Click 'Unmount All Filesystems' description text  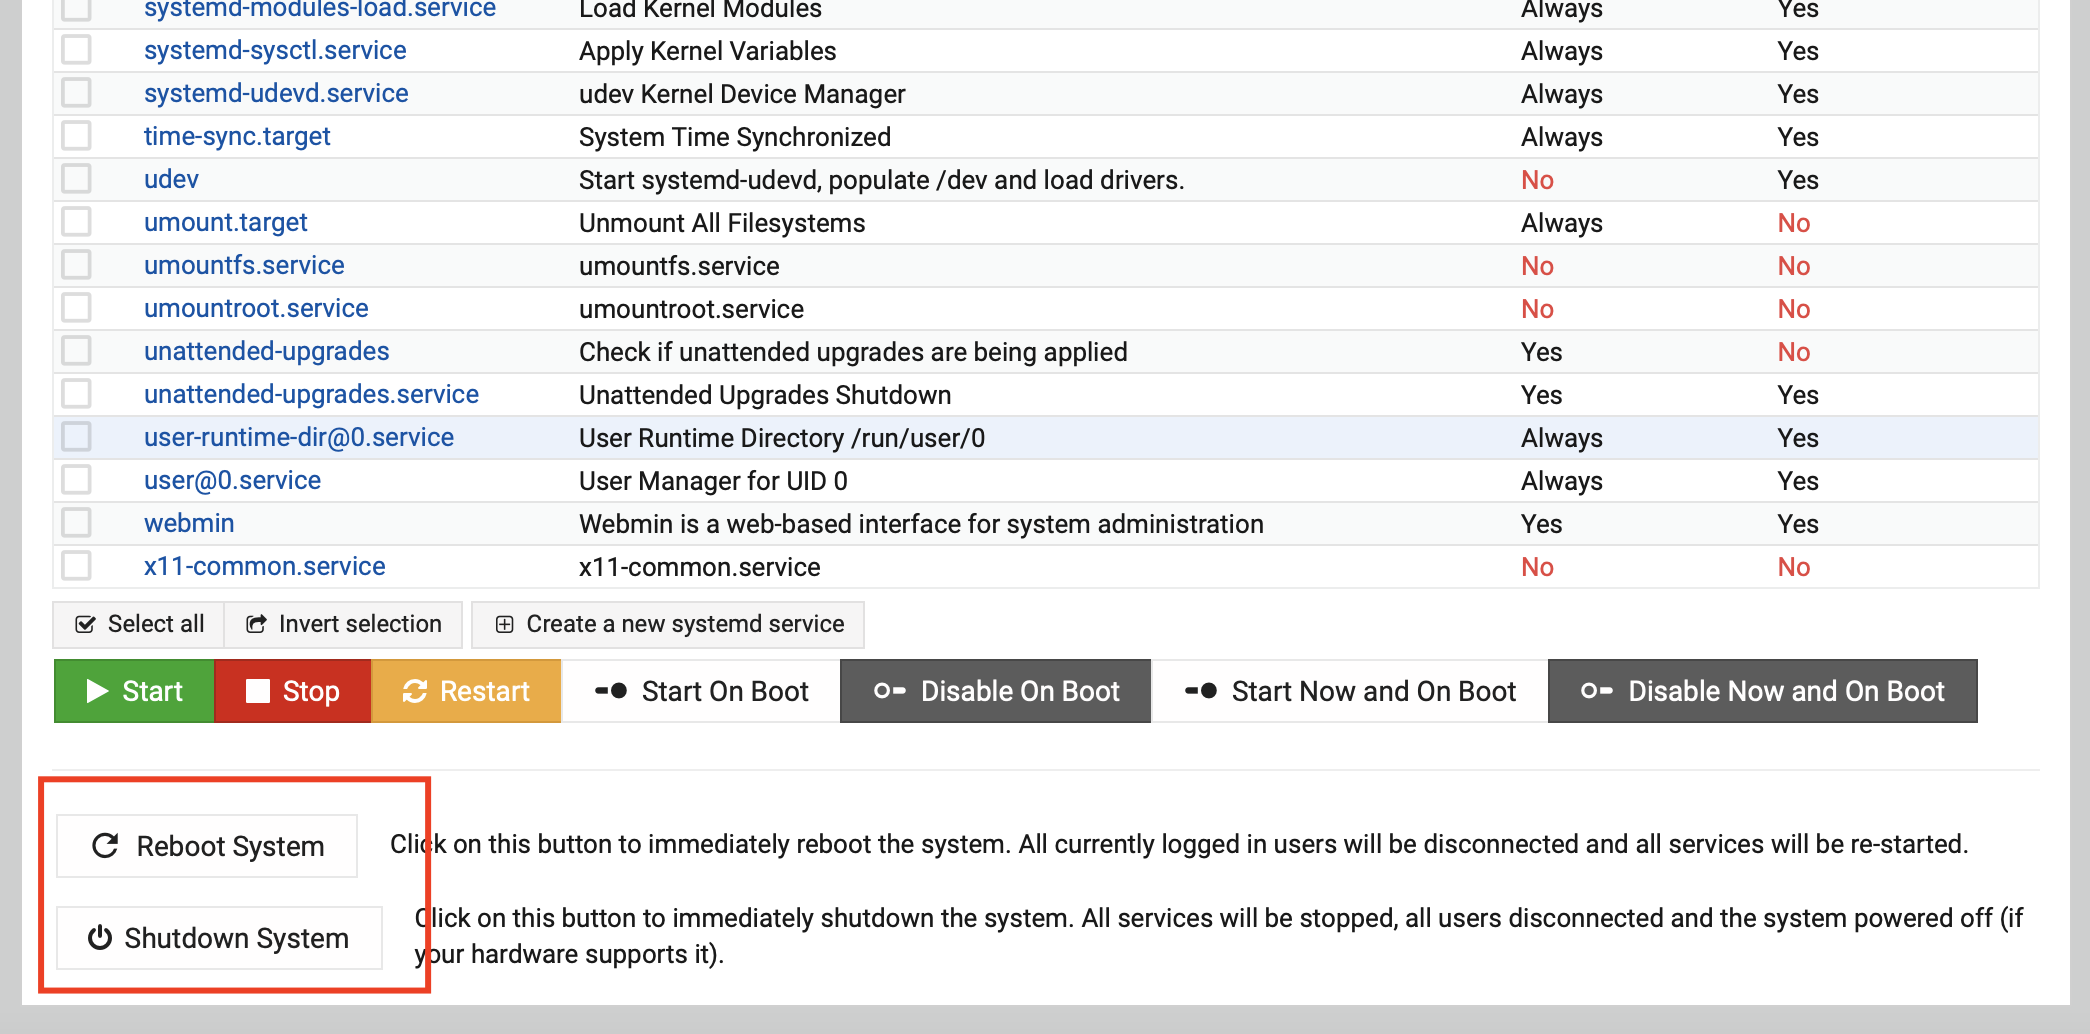pos(722,223)
